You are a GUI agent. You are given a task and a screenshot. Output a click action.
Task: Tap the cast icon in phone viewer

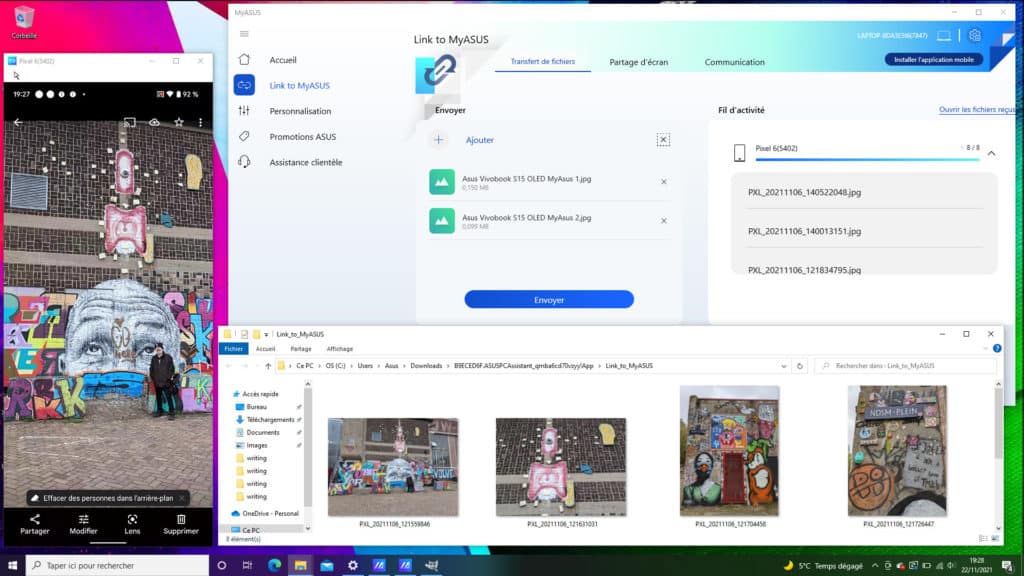(130, 122)
